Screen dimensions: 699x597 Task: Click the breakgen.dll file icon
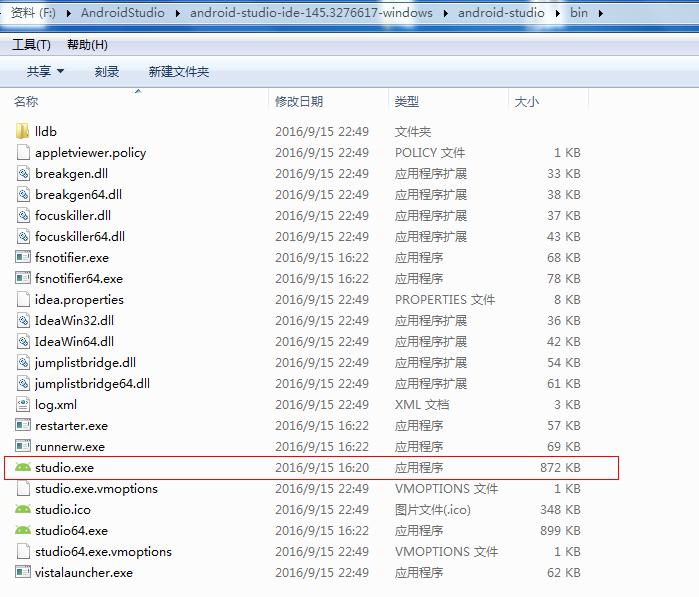point(23,173)
